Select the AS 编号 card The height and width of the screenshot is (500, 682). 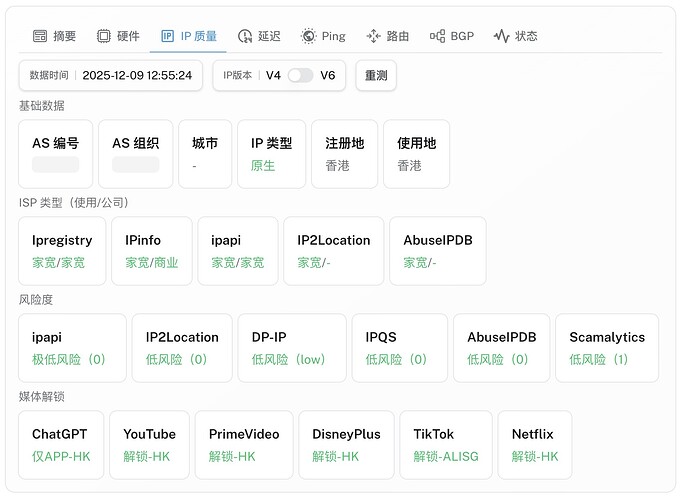[x=56, y=154]
